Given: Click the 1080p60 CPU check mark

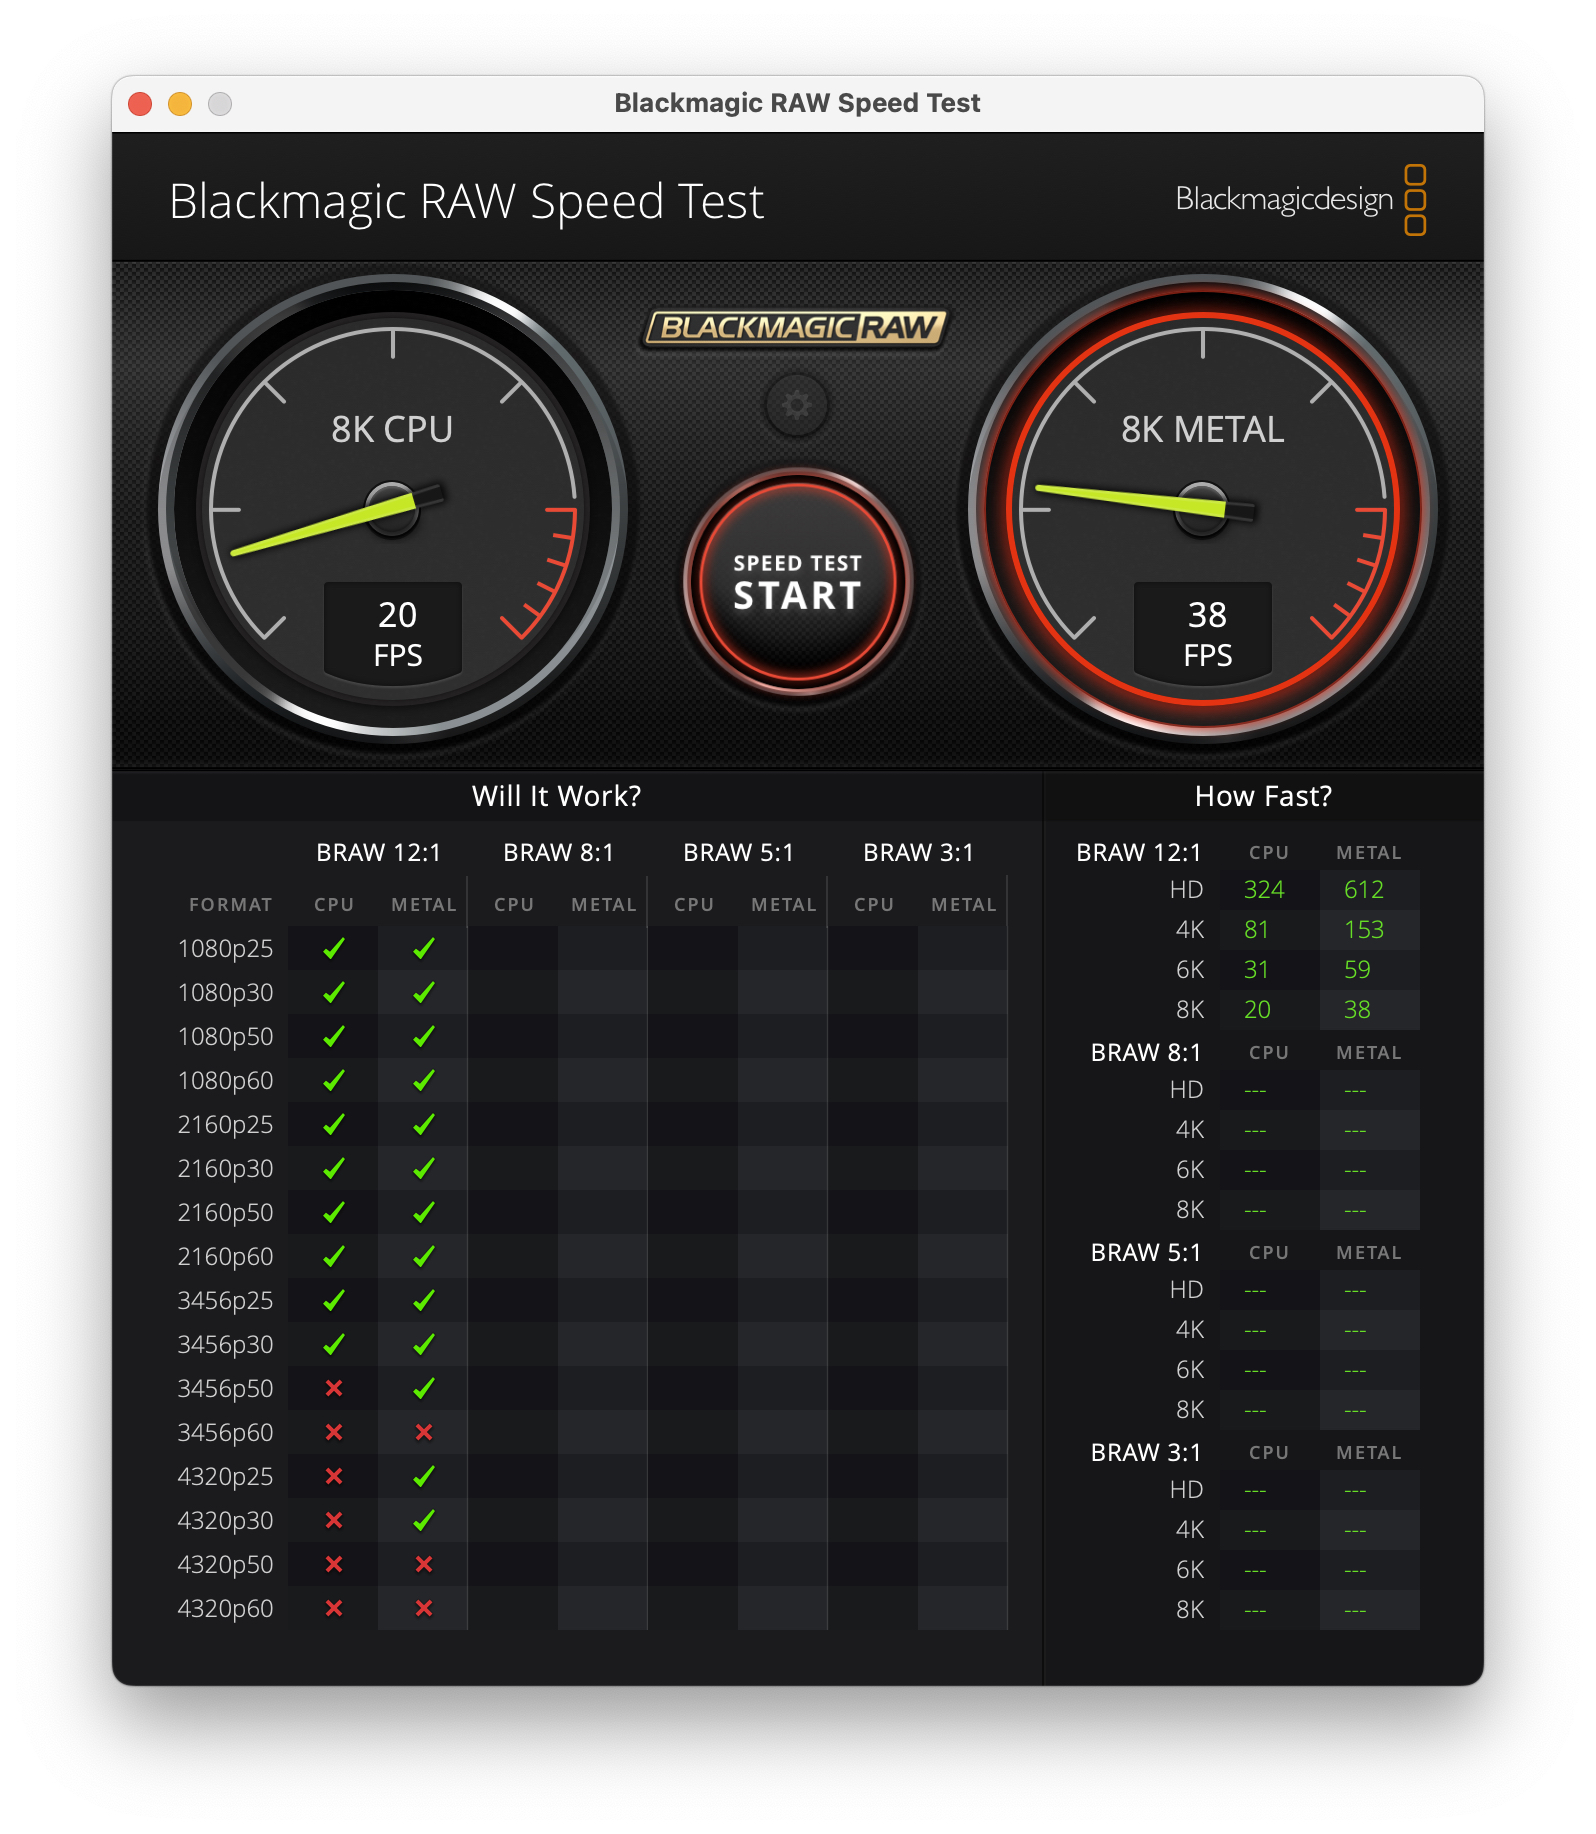Looking at the screenshot, I should coord(334,1080).
